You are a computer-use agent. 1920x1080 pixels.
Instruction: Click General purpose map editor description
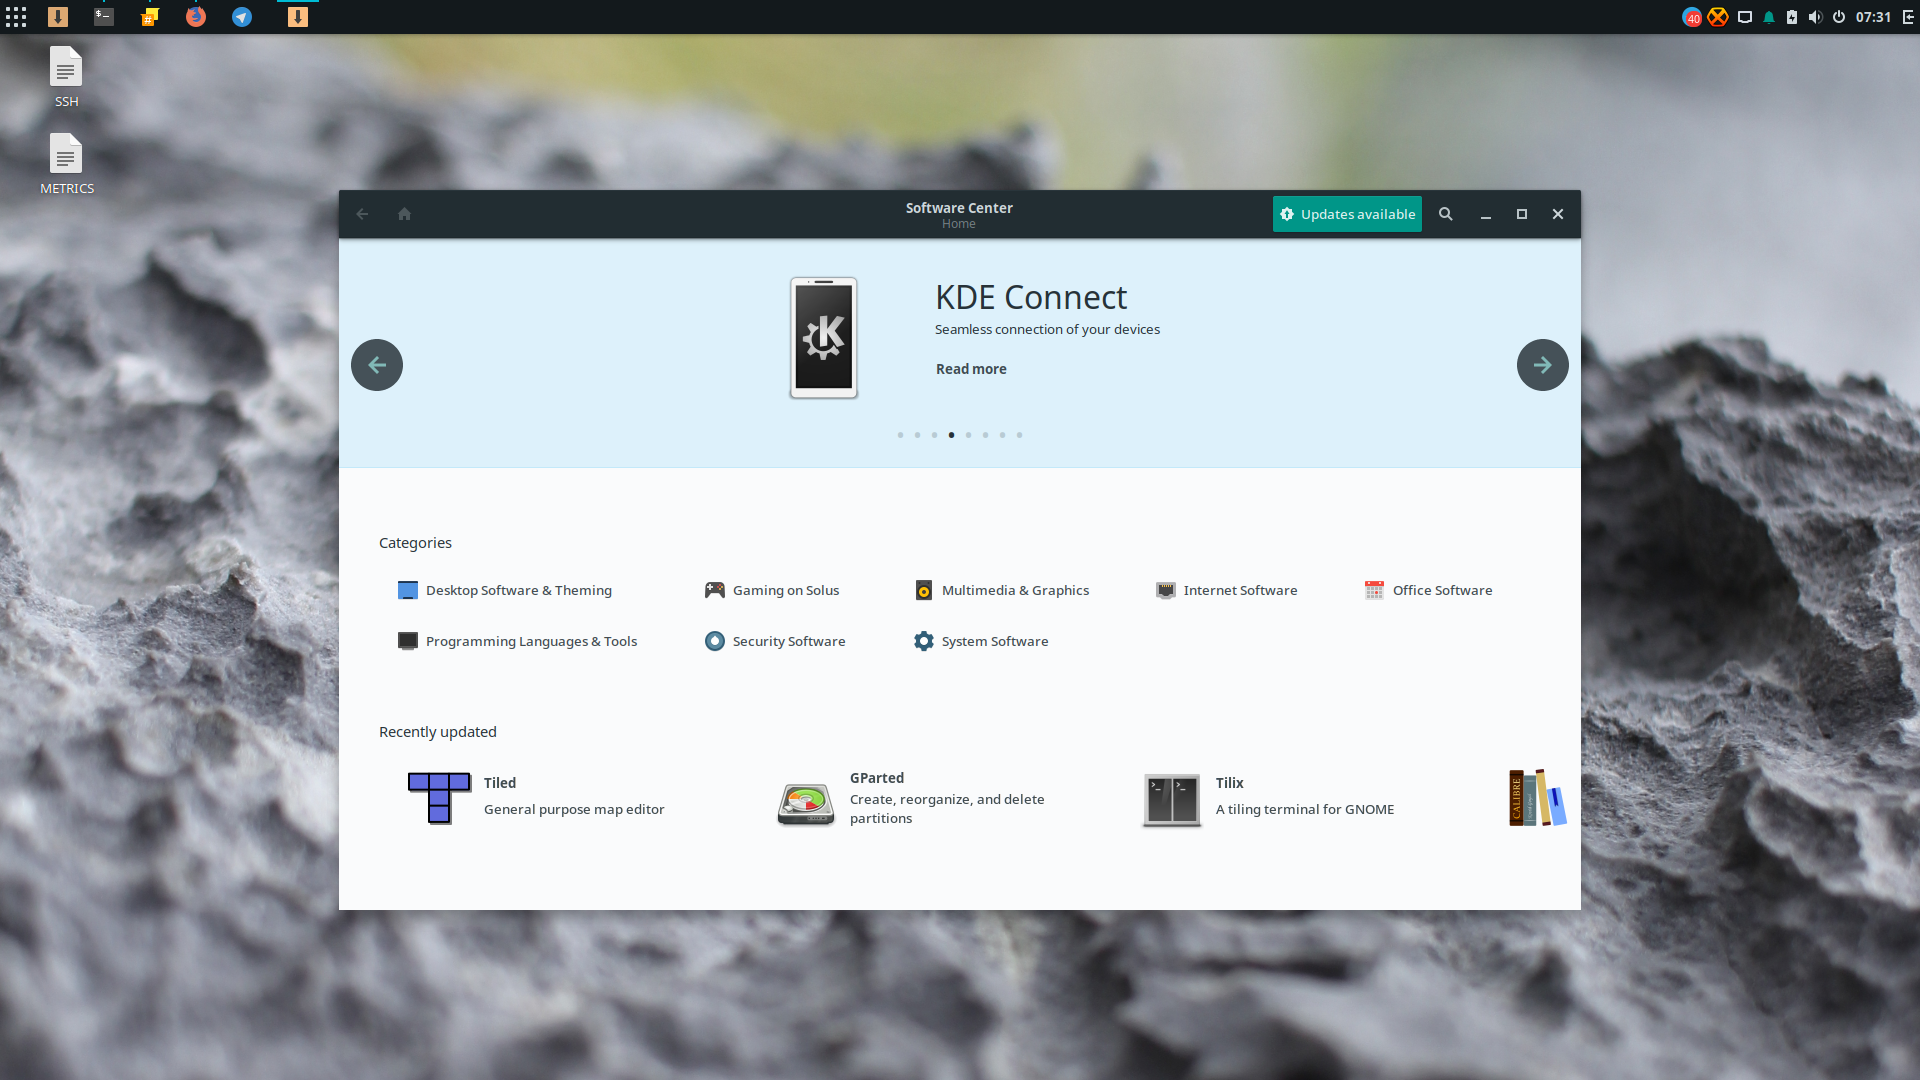[574, 810]
